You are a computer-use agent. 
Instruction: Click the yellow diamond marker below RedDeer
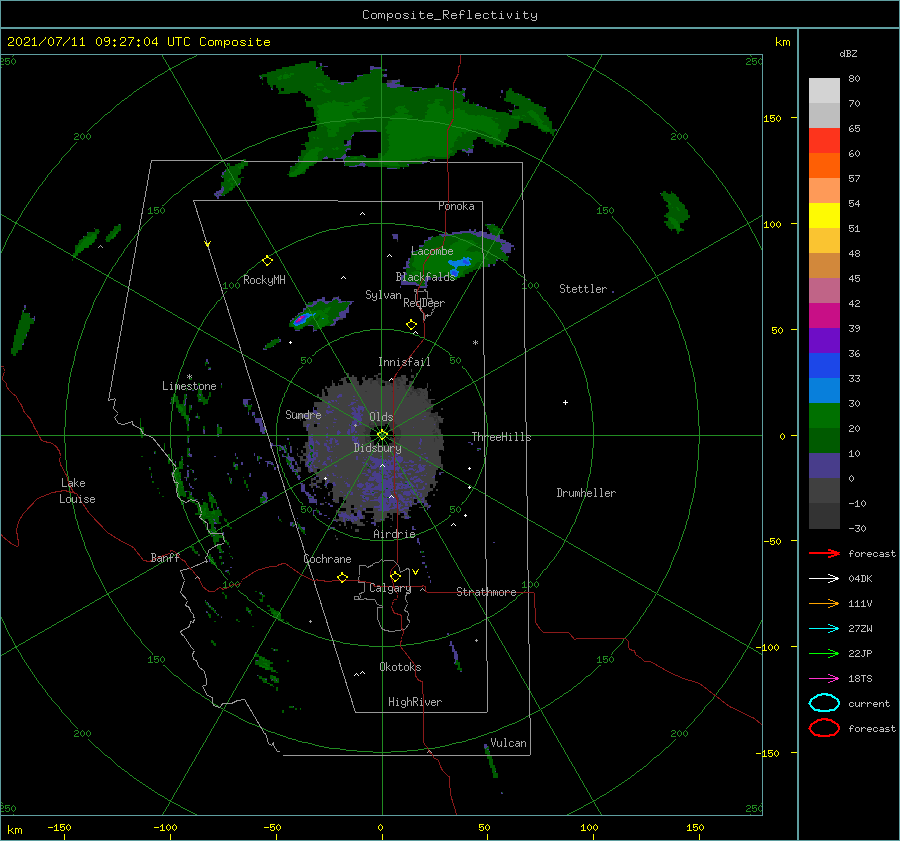(411, 325)
